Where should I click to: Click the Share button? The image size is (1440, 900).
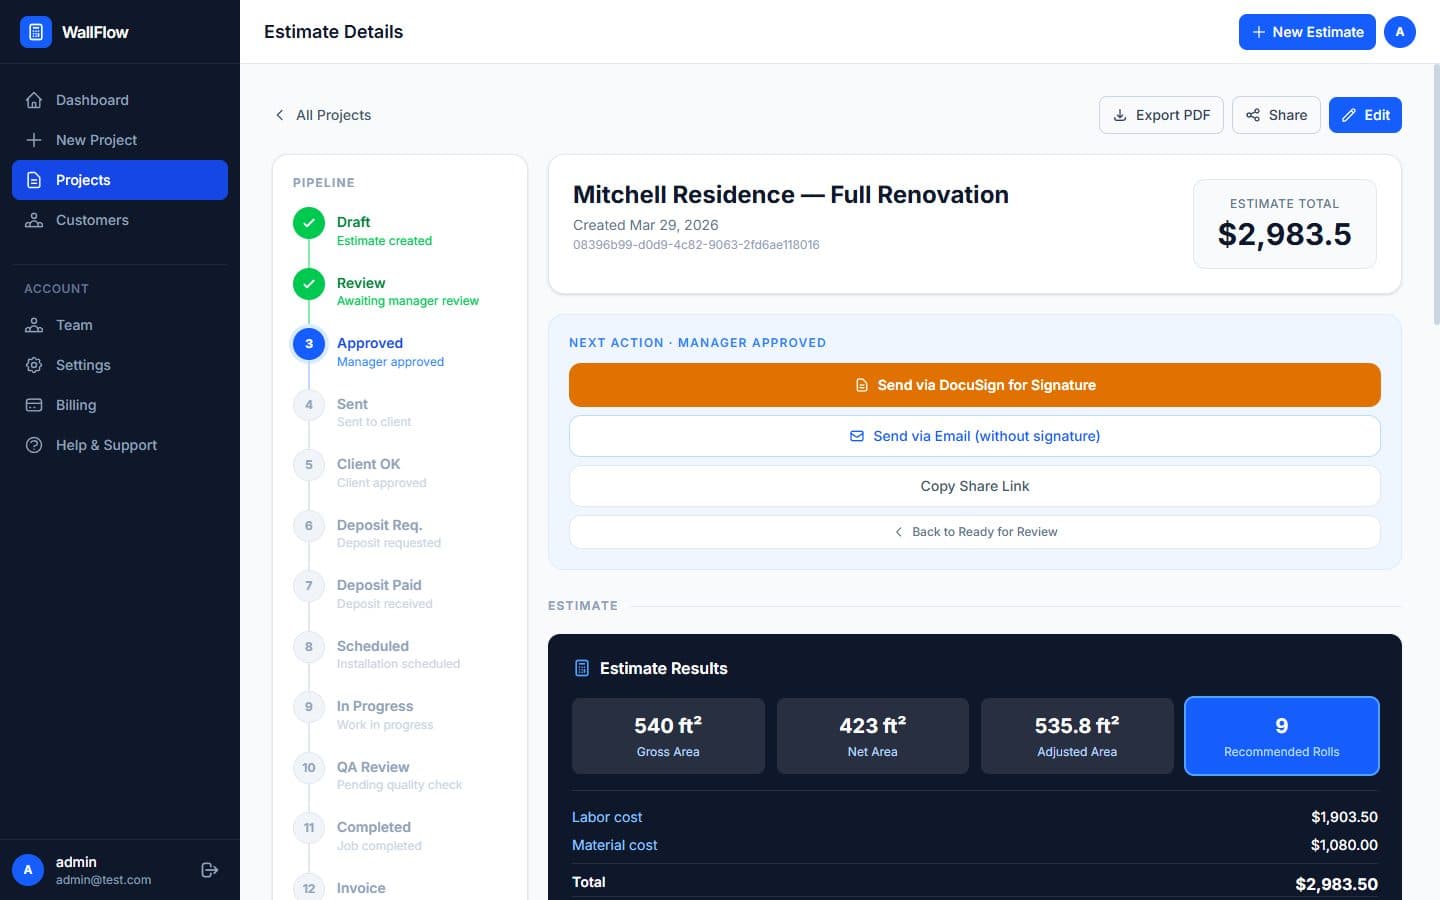tap(1276, 115)
